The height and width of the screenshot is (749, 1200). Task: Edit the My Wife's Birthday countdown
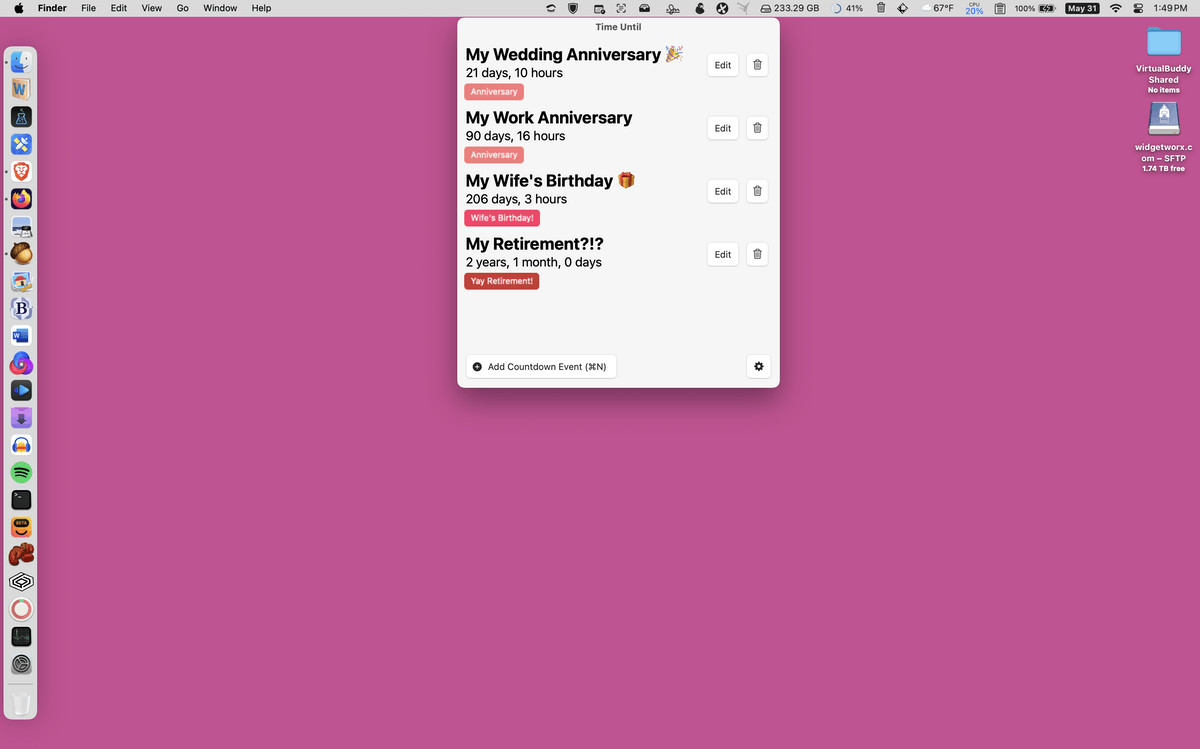pos(723,191)
